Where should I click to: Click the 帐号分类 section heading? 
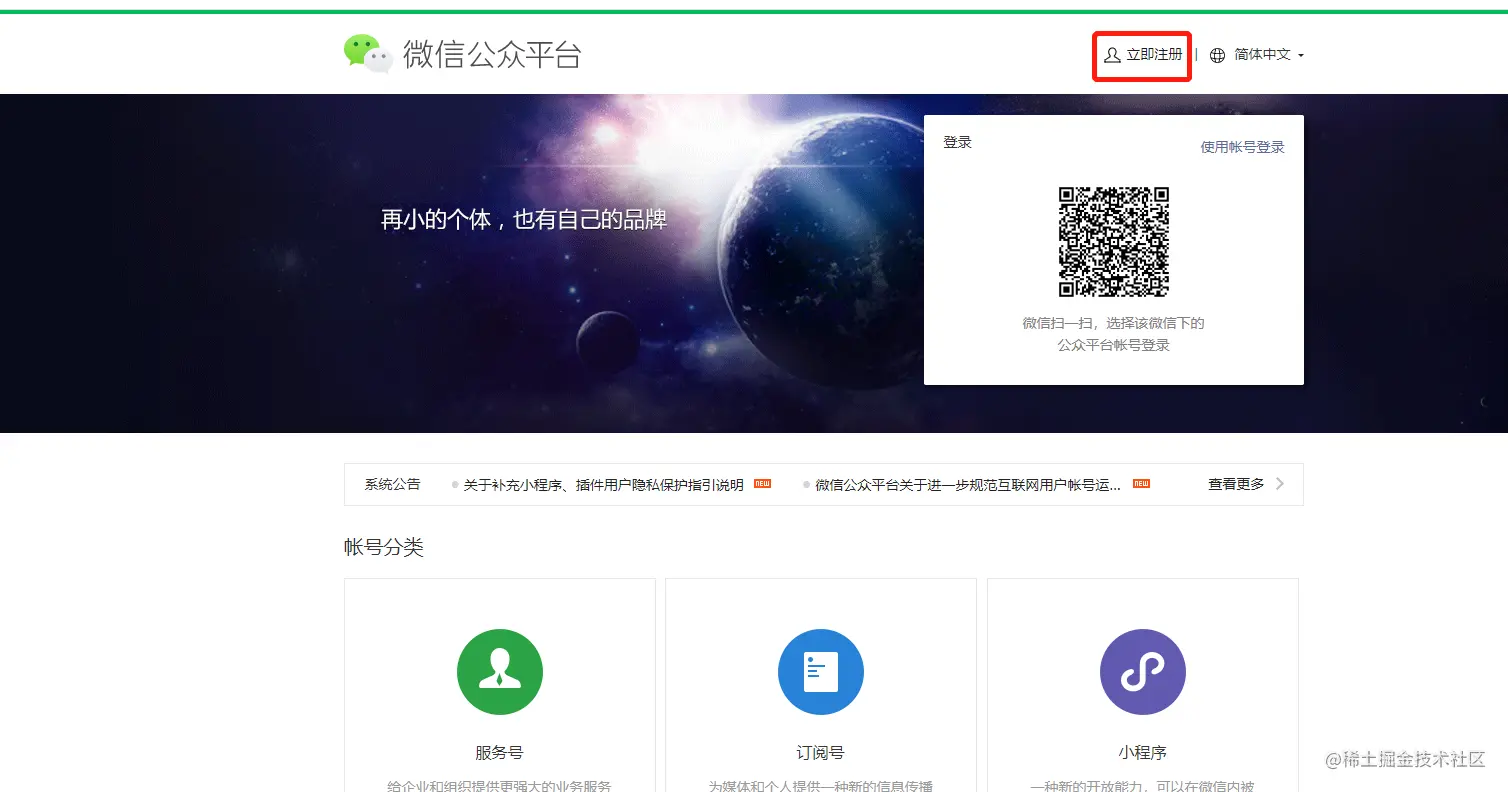pos(384,547)
